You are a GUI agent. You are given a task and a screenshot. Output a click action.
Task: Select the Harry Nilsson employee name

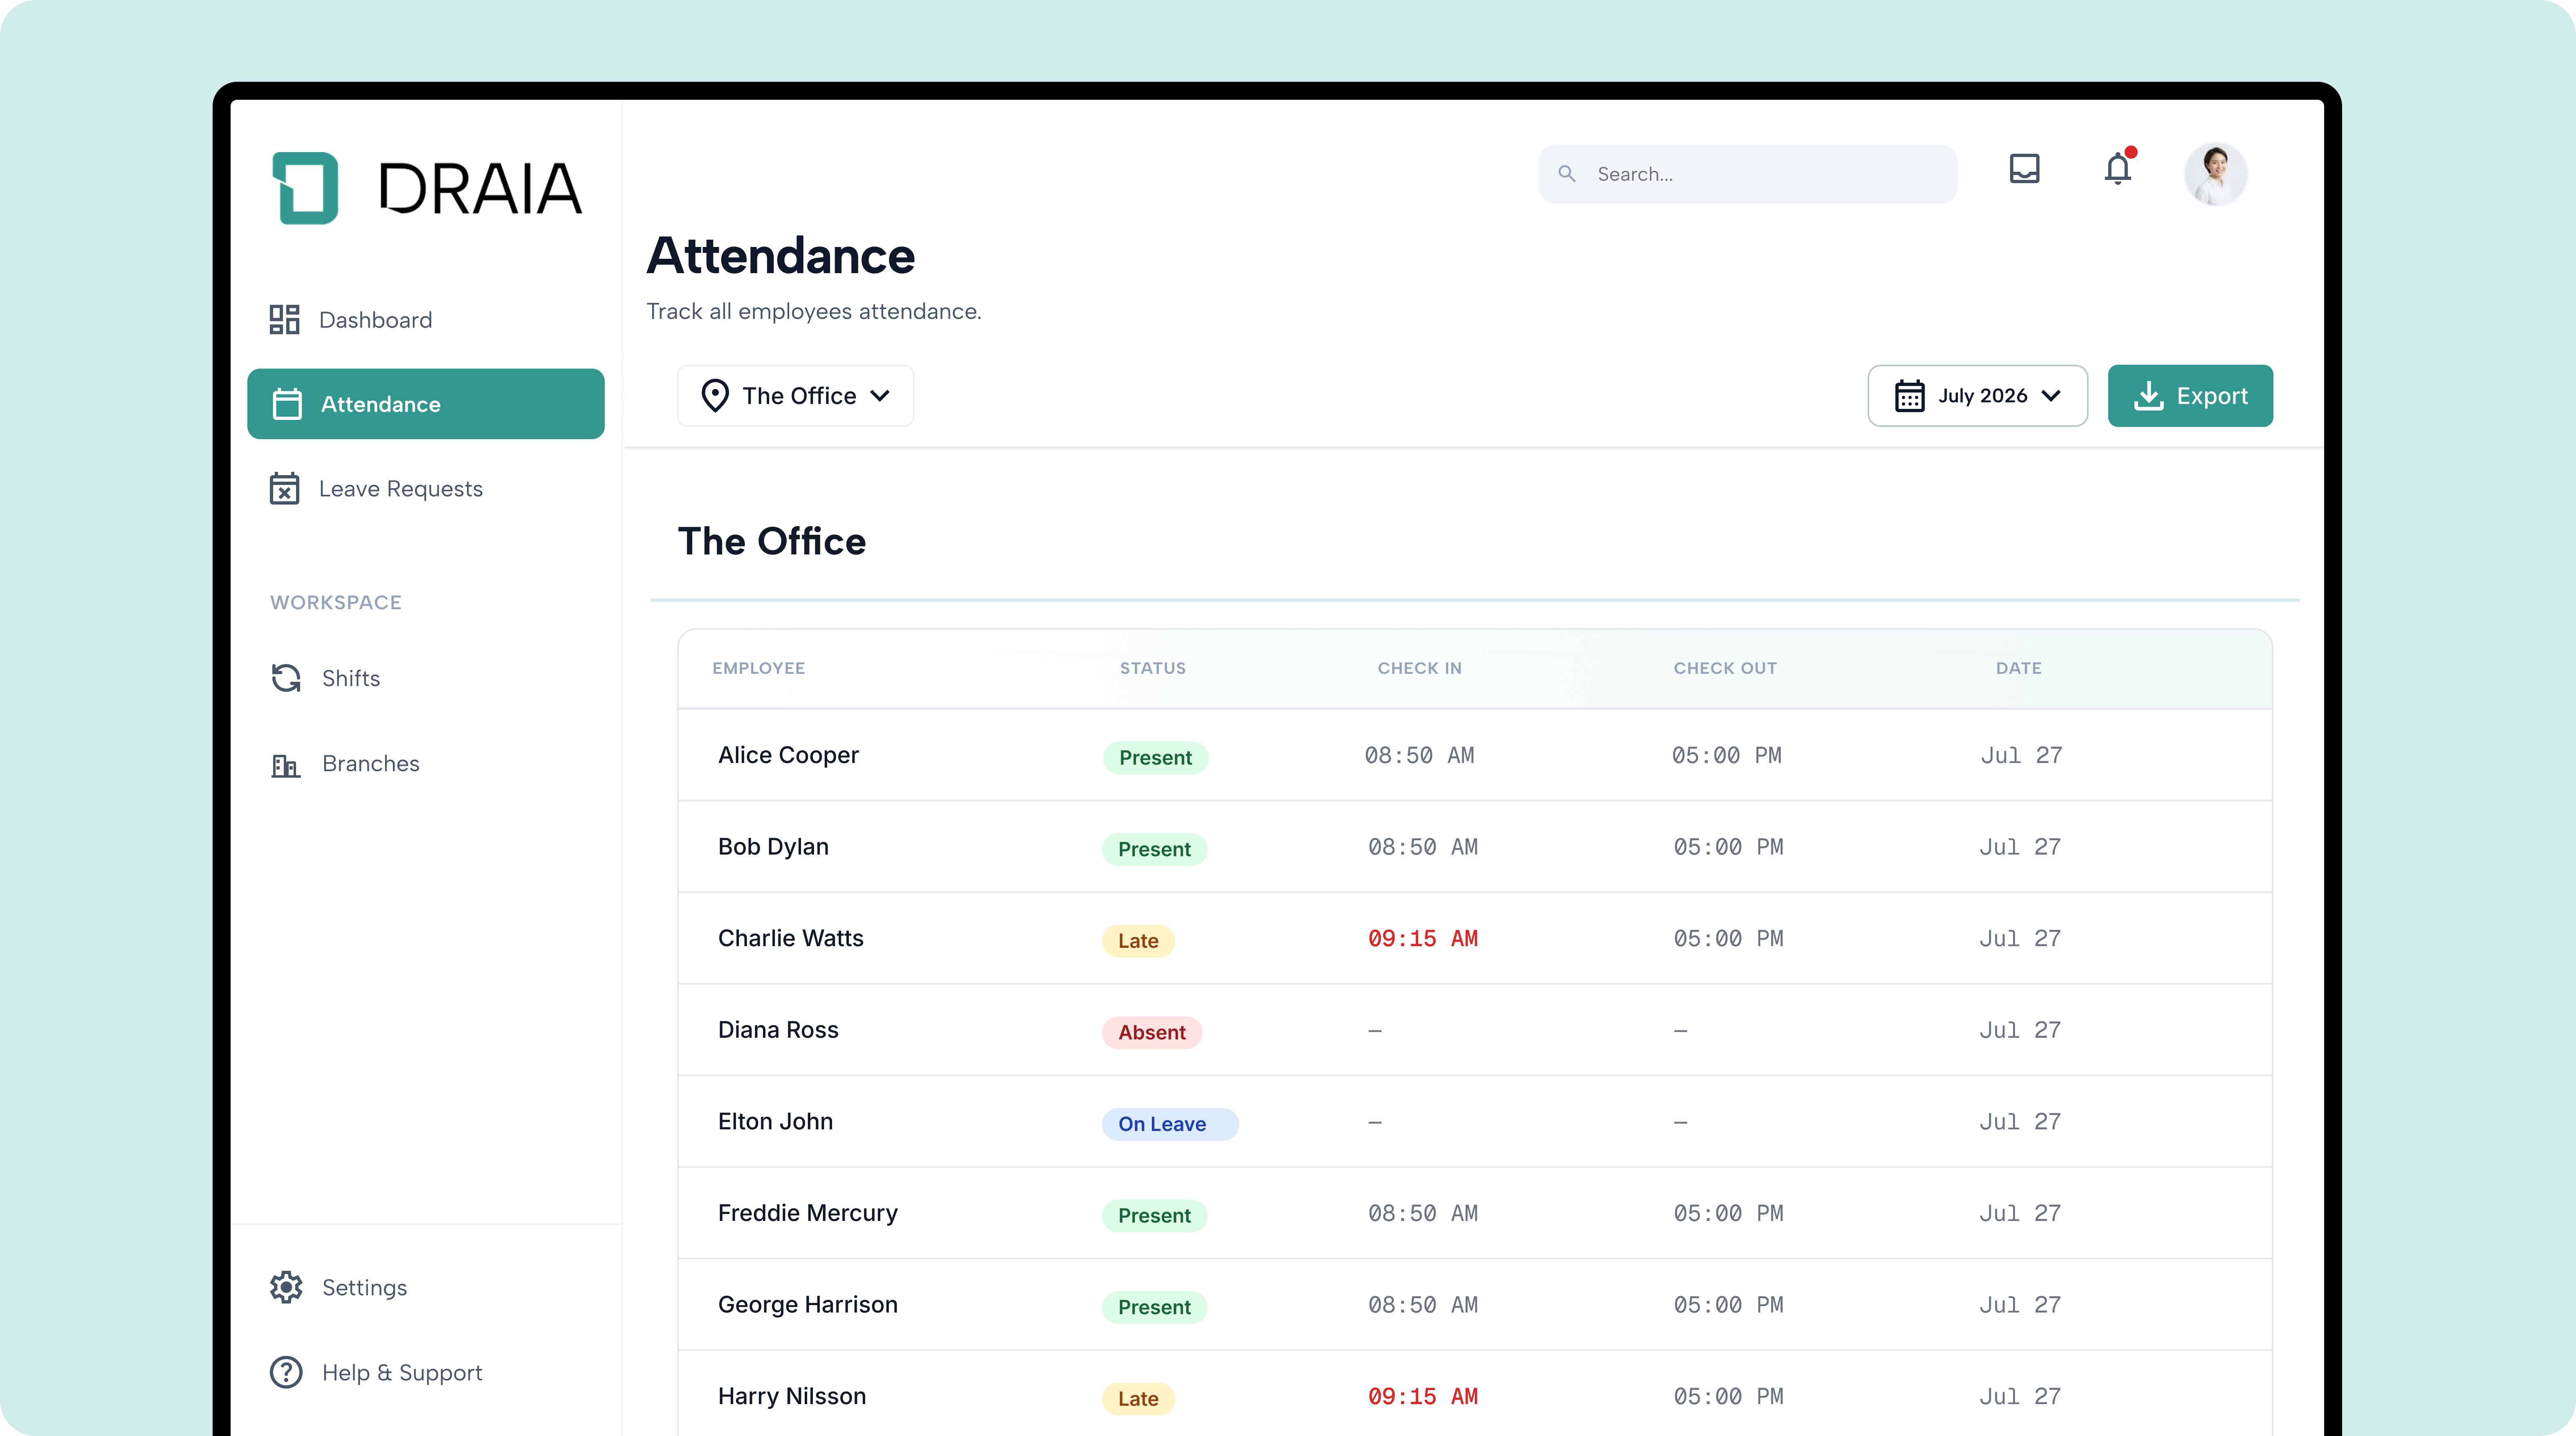pos(792,1396)
